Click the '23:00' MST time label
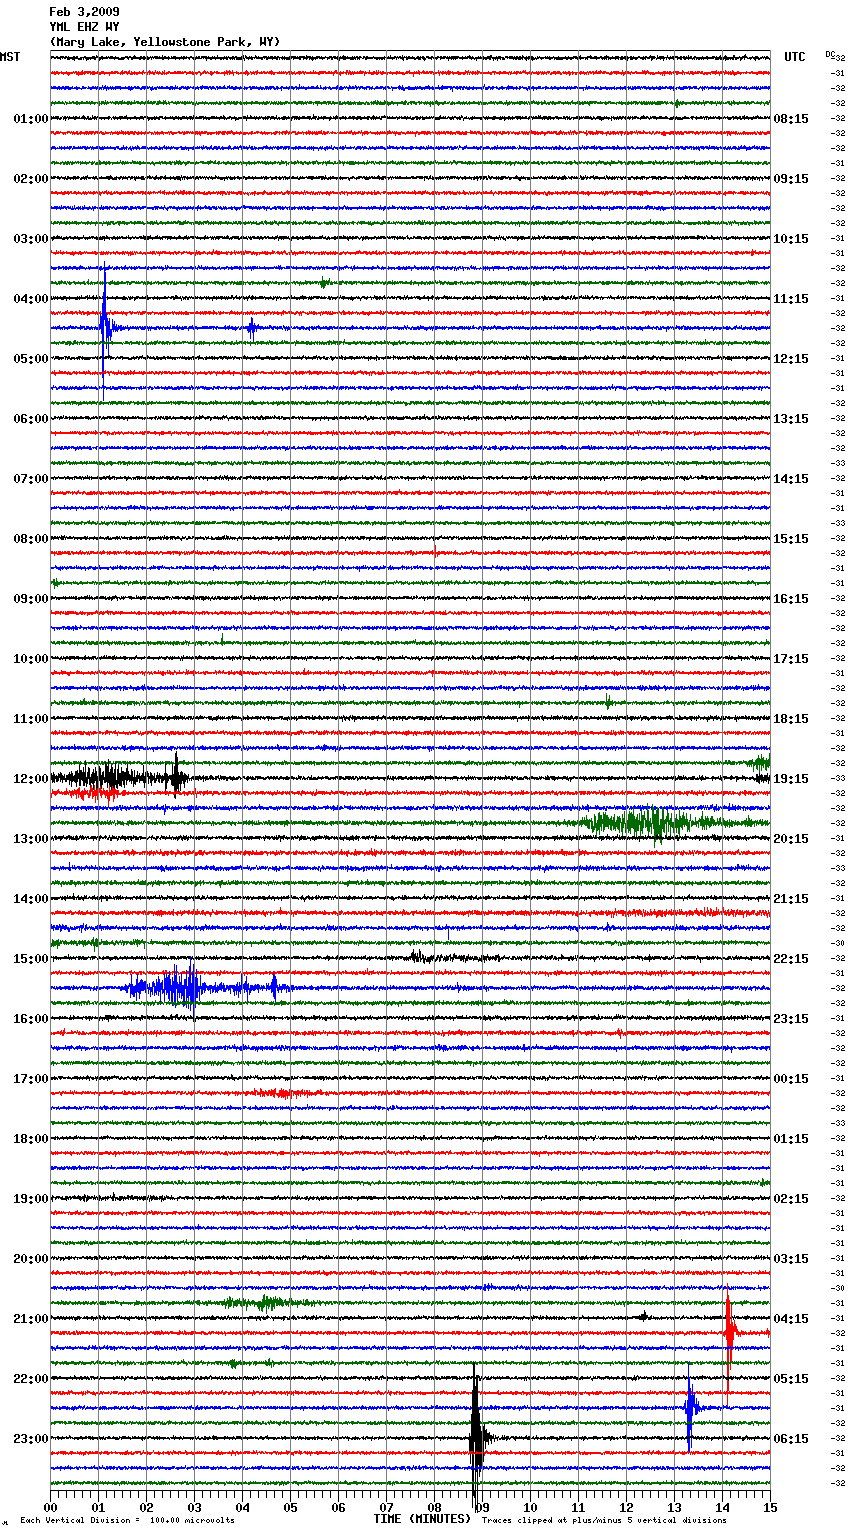This screenshot has width=850, height=1534. pyautogui.click(x=30, y=1439)
